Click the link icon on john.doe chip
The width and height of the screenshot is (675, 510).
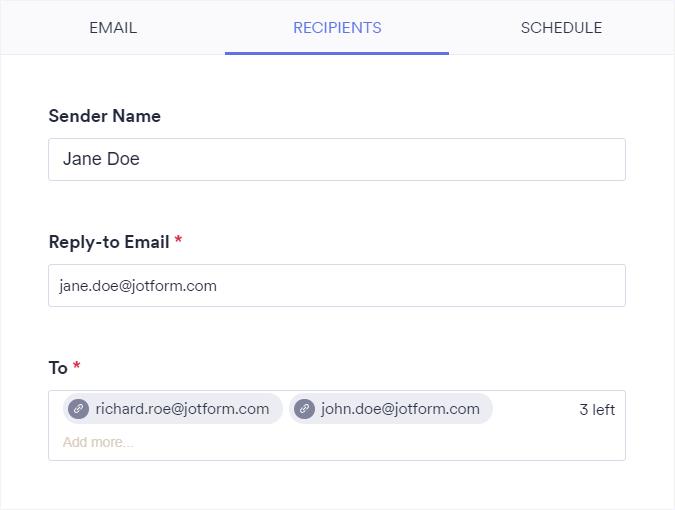tap(304, 409)
